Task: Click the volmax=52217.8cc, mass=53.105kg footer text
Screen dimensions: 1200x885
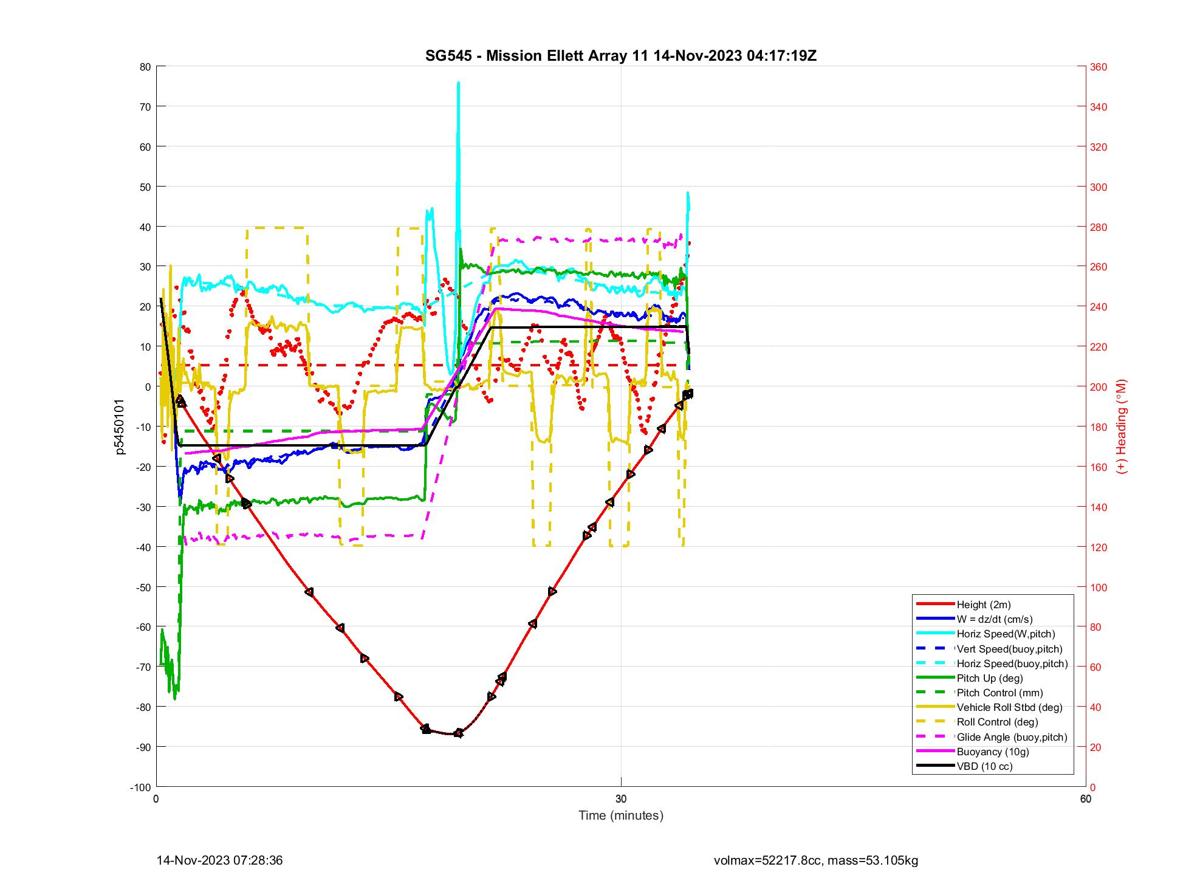Action: coord(816,861)
